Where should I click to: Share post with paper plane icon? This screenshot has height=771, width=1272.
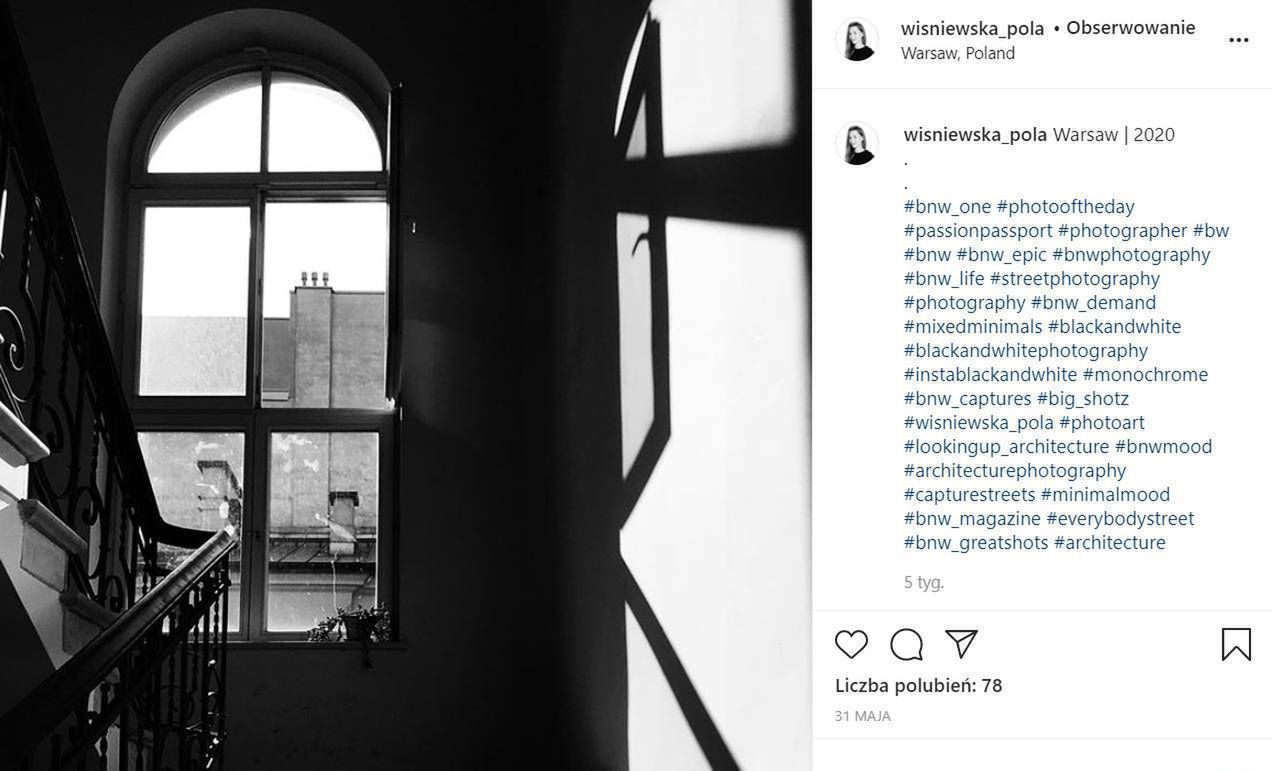[961, 644]
